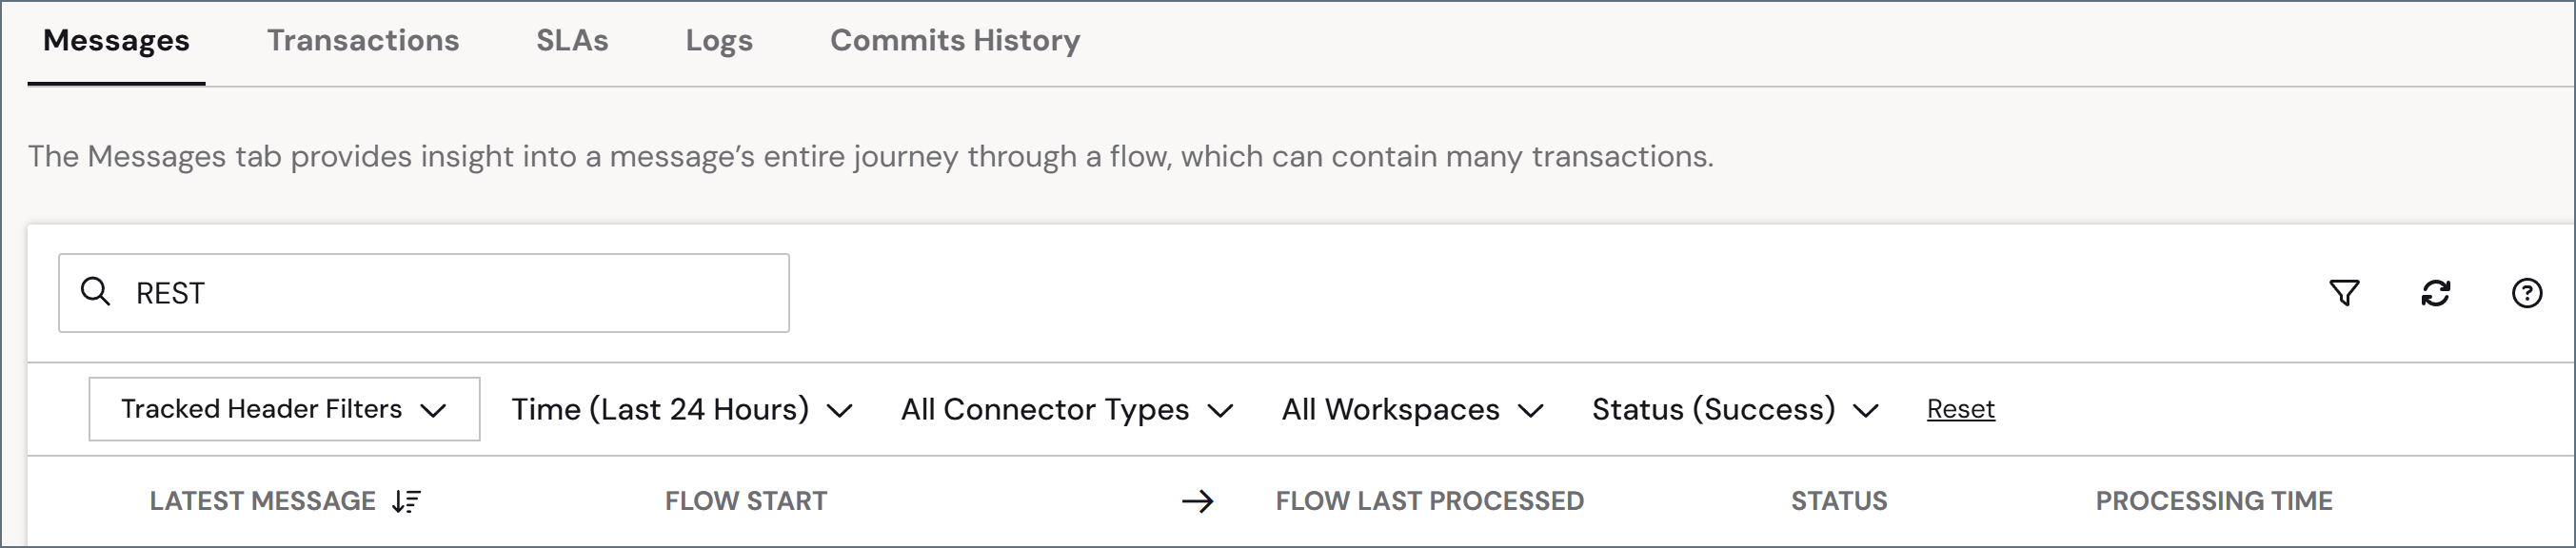Switch to the Transactions tab
This screenshot has width=2576, height=548.
(363, 40)
